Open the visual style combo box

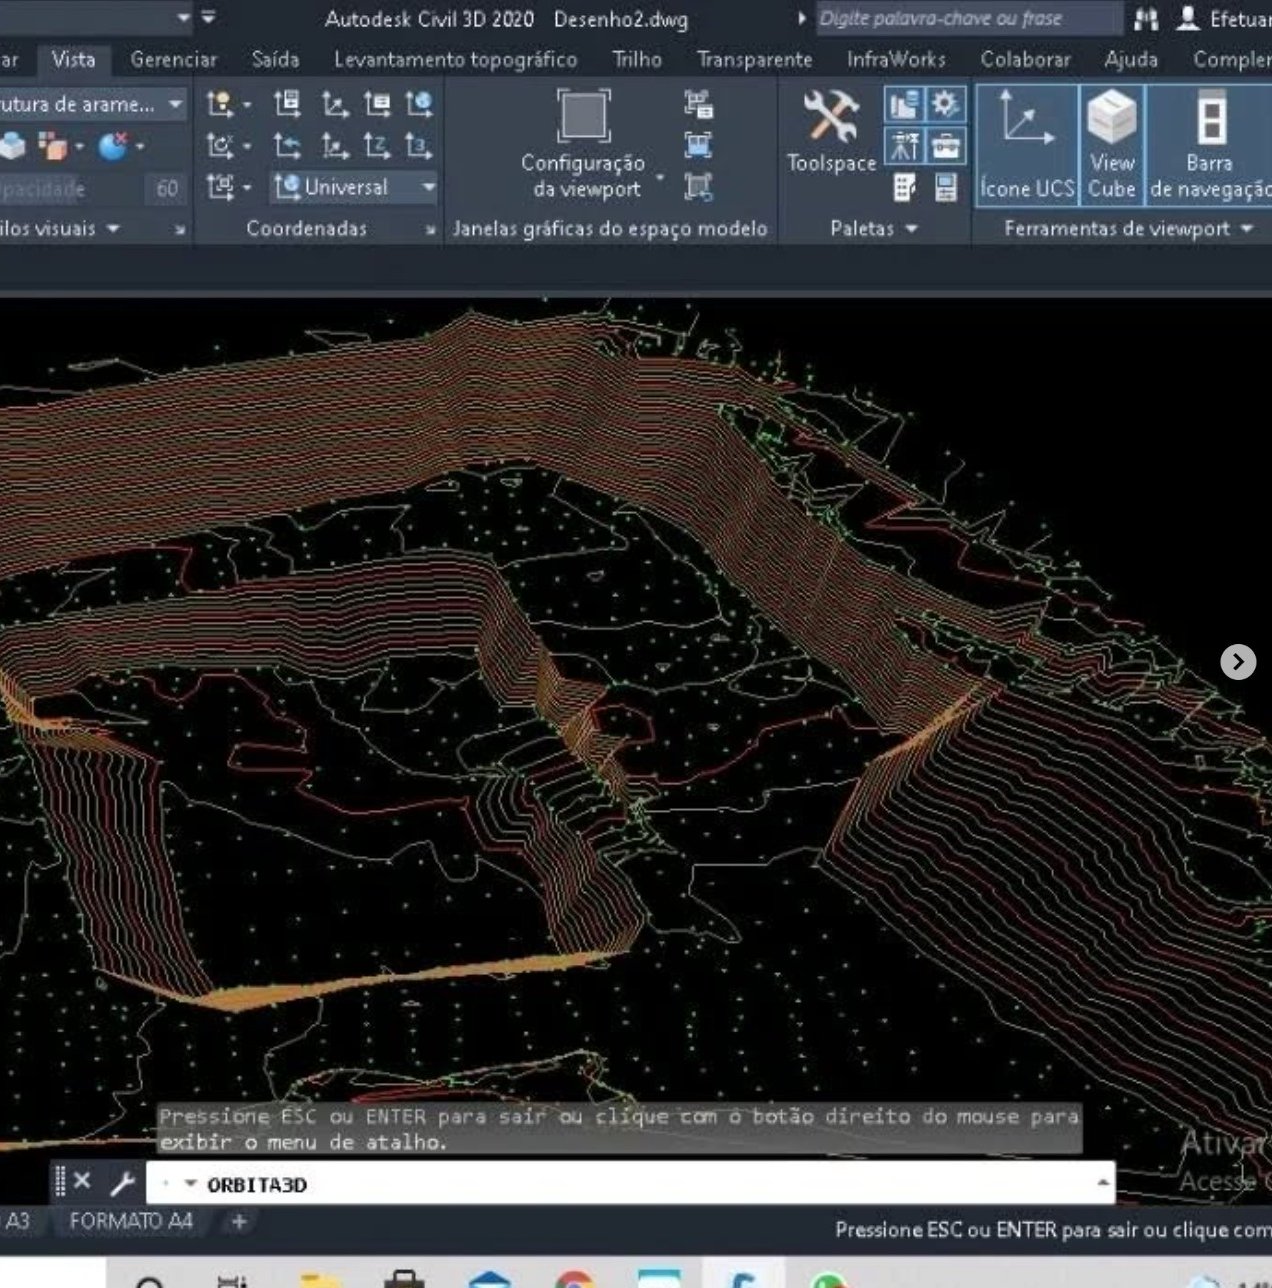(92, 104)
